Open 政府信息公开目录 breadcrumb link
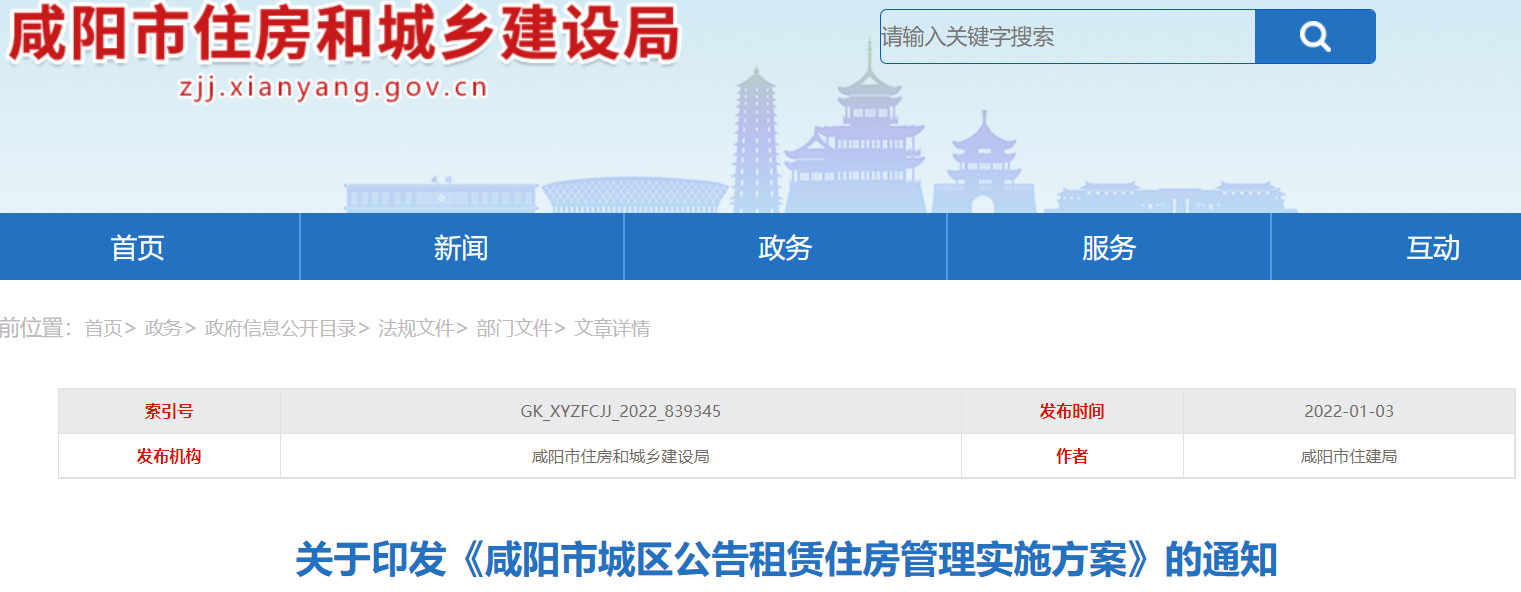The image size is (1521, 592). pyautogui.click(x=280, y=329)
